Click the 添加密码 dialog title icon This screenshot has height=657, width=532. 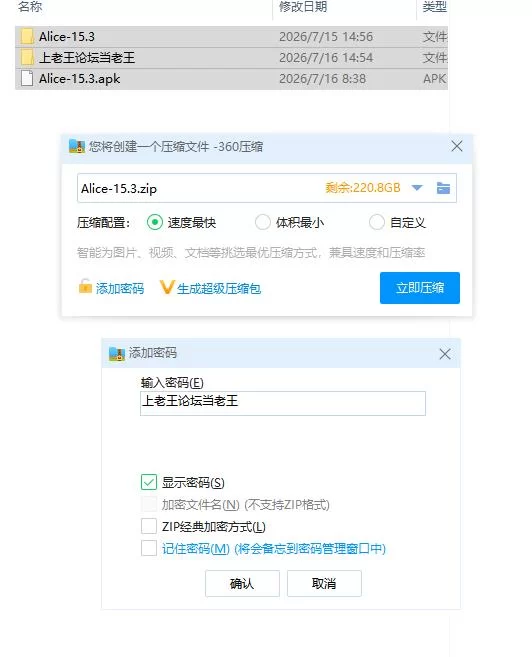117,354
